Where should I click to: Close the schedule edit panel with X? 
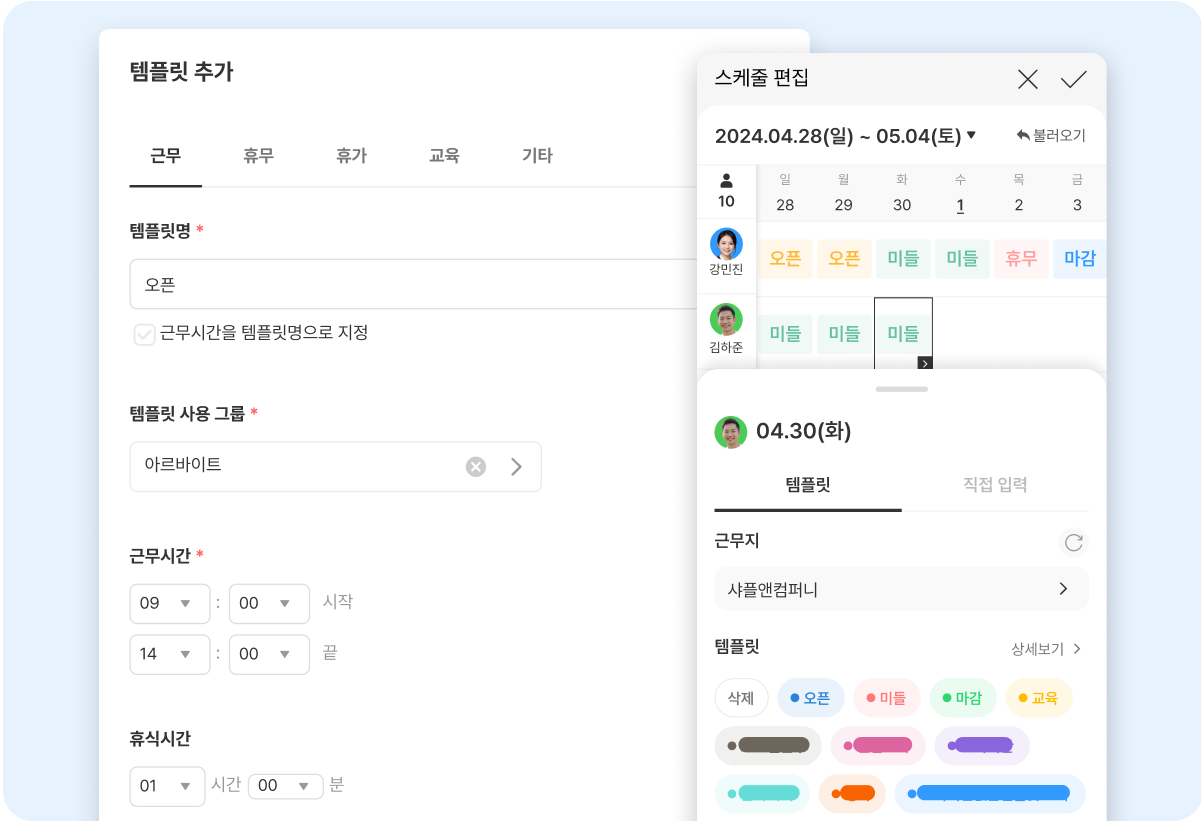click(x=1027, y=80)
